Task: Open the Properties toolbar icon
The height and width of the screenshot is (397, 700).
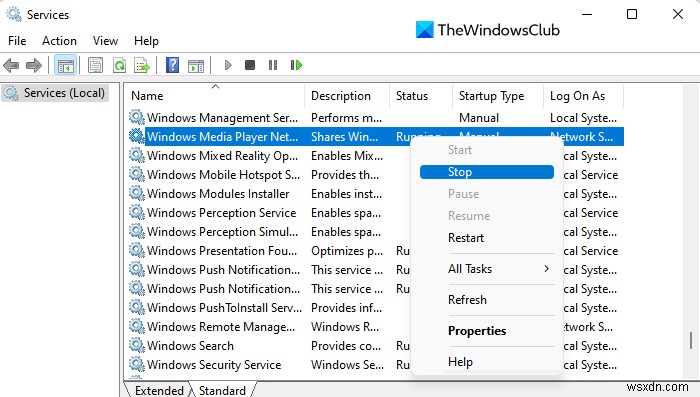Action: point(95,66)
